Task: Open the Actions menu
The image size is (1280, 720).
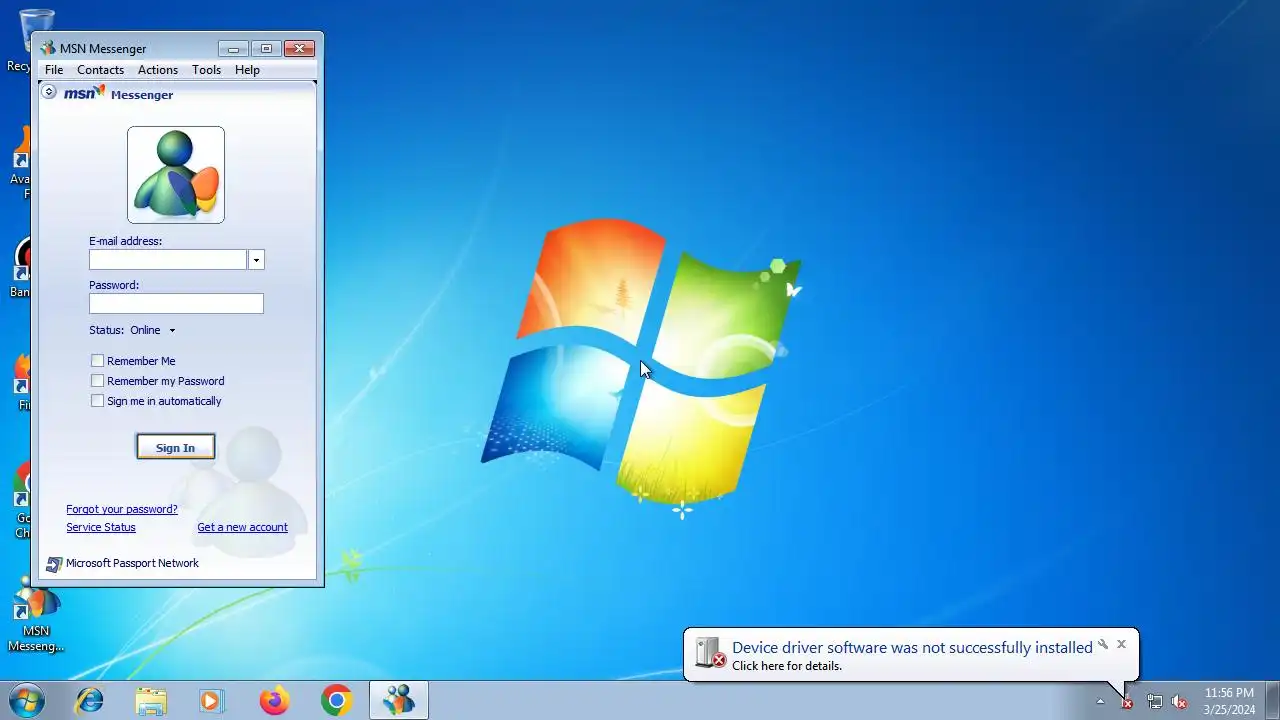Action: [158, 70]
